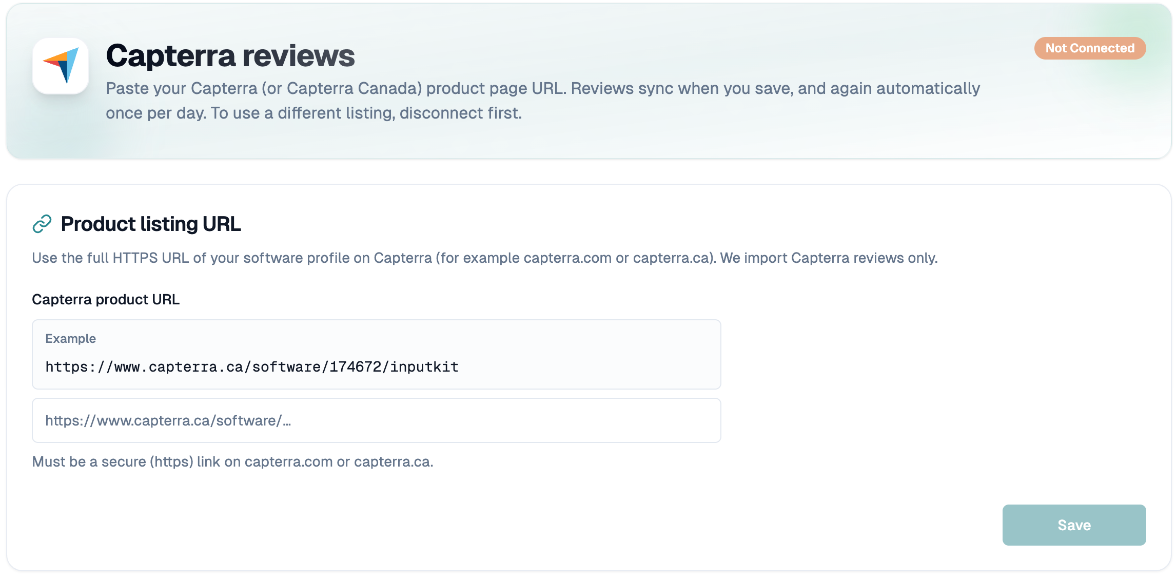Click the Capterra reviews heading
Image resolution: width=1176 pixels, height=580 pixels.
click(230, 55)
